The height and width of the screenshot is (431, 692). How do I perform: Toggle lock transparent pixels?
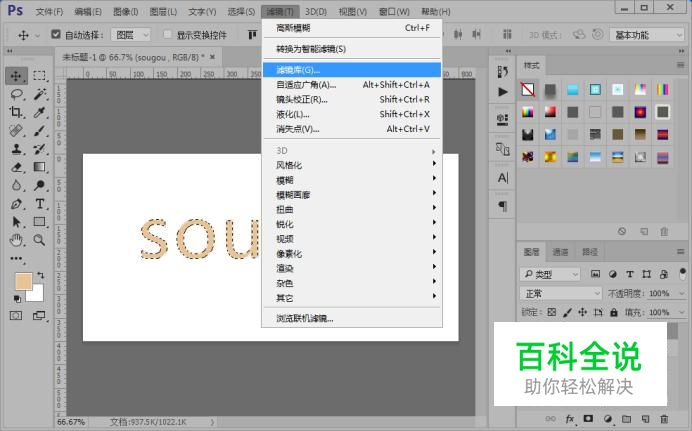(x=552, y=312)
